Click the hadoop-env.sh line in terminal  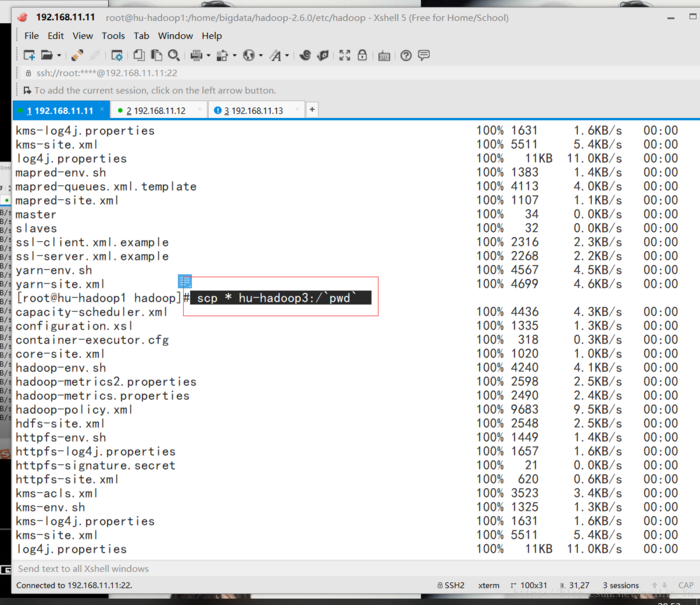point(61,368)
